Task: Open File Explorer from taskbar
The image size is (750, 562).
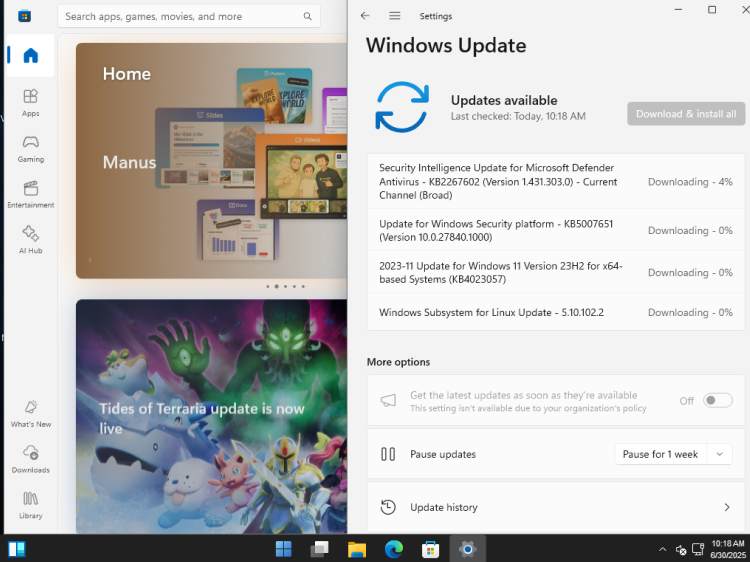Action: [x=357, y=549]
